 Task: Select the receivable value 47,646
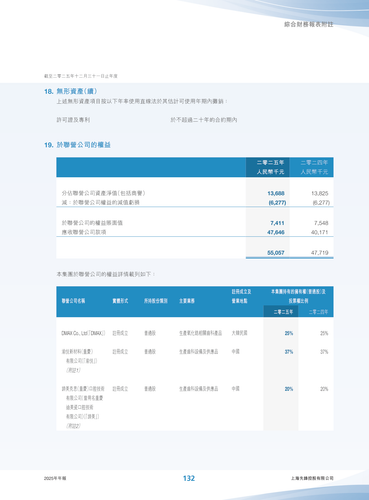point(276,232)
